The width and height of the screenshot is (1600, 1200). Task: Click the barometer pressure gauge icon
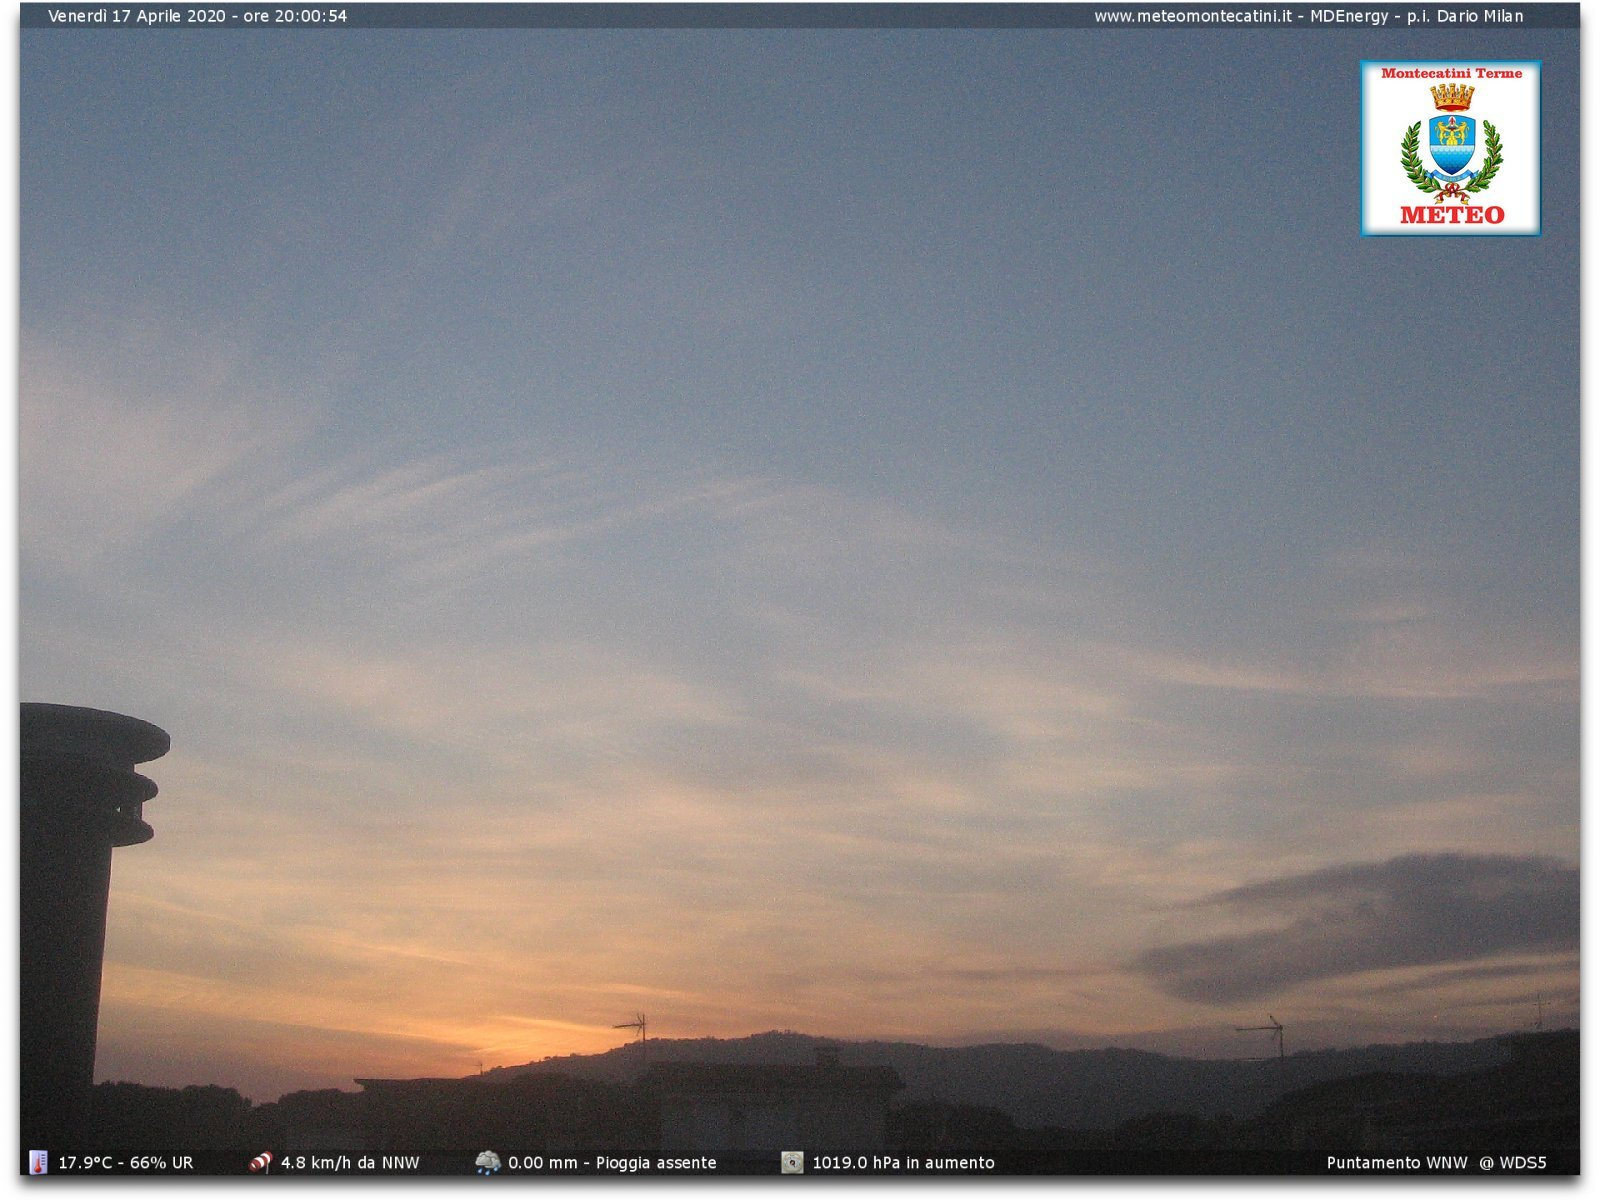click(792, 1162)
